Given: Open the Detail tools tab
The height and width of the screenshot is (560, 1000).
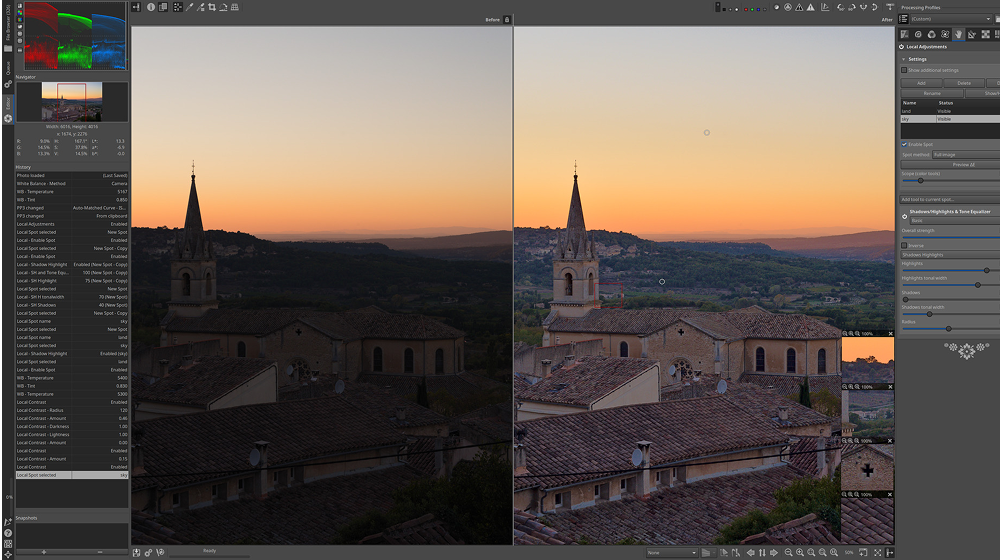Looking at the screenshot, I should click(918, 34).
